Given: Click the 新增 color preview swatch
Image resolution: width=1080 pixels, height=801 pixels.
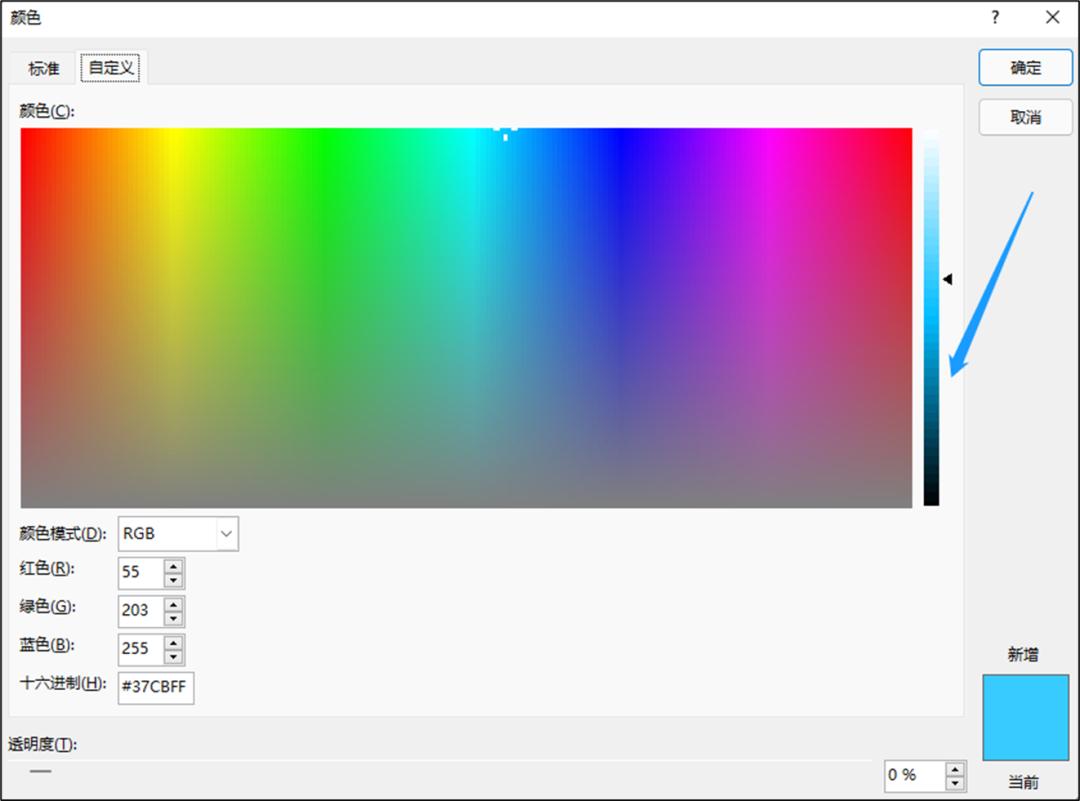Looking at the screenshot, I should 1025,717.
